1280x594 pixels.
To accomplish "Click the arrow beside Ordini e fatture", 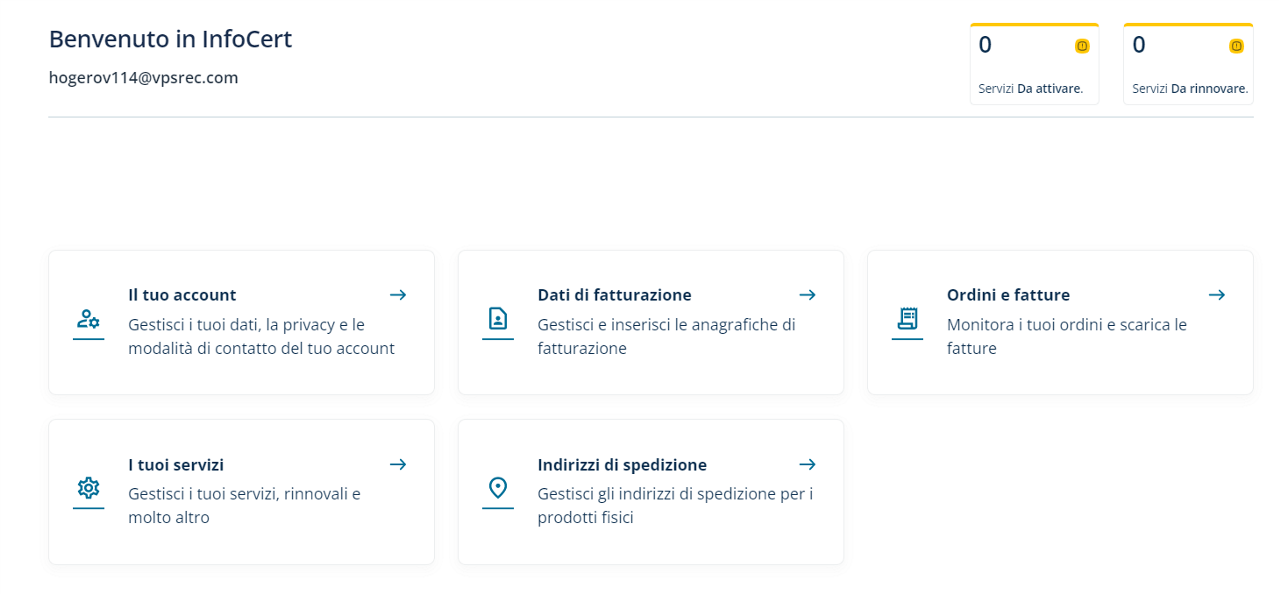I will [x=1217, y=295].
